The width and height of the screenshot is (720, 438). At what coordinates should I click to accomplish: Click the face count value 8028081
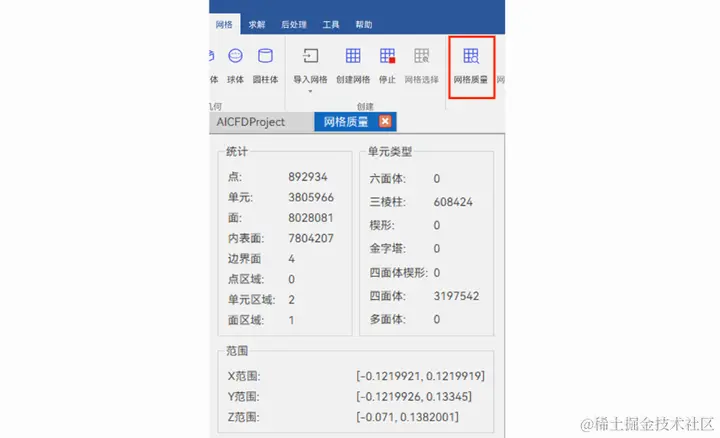tap(310, 218)
